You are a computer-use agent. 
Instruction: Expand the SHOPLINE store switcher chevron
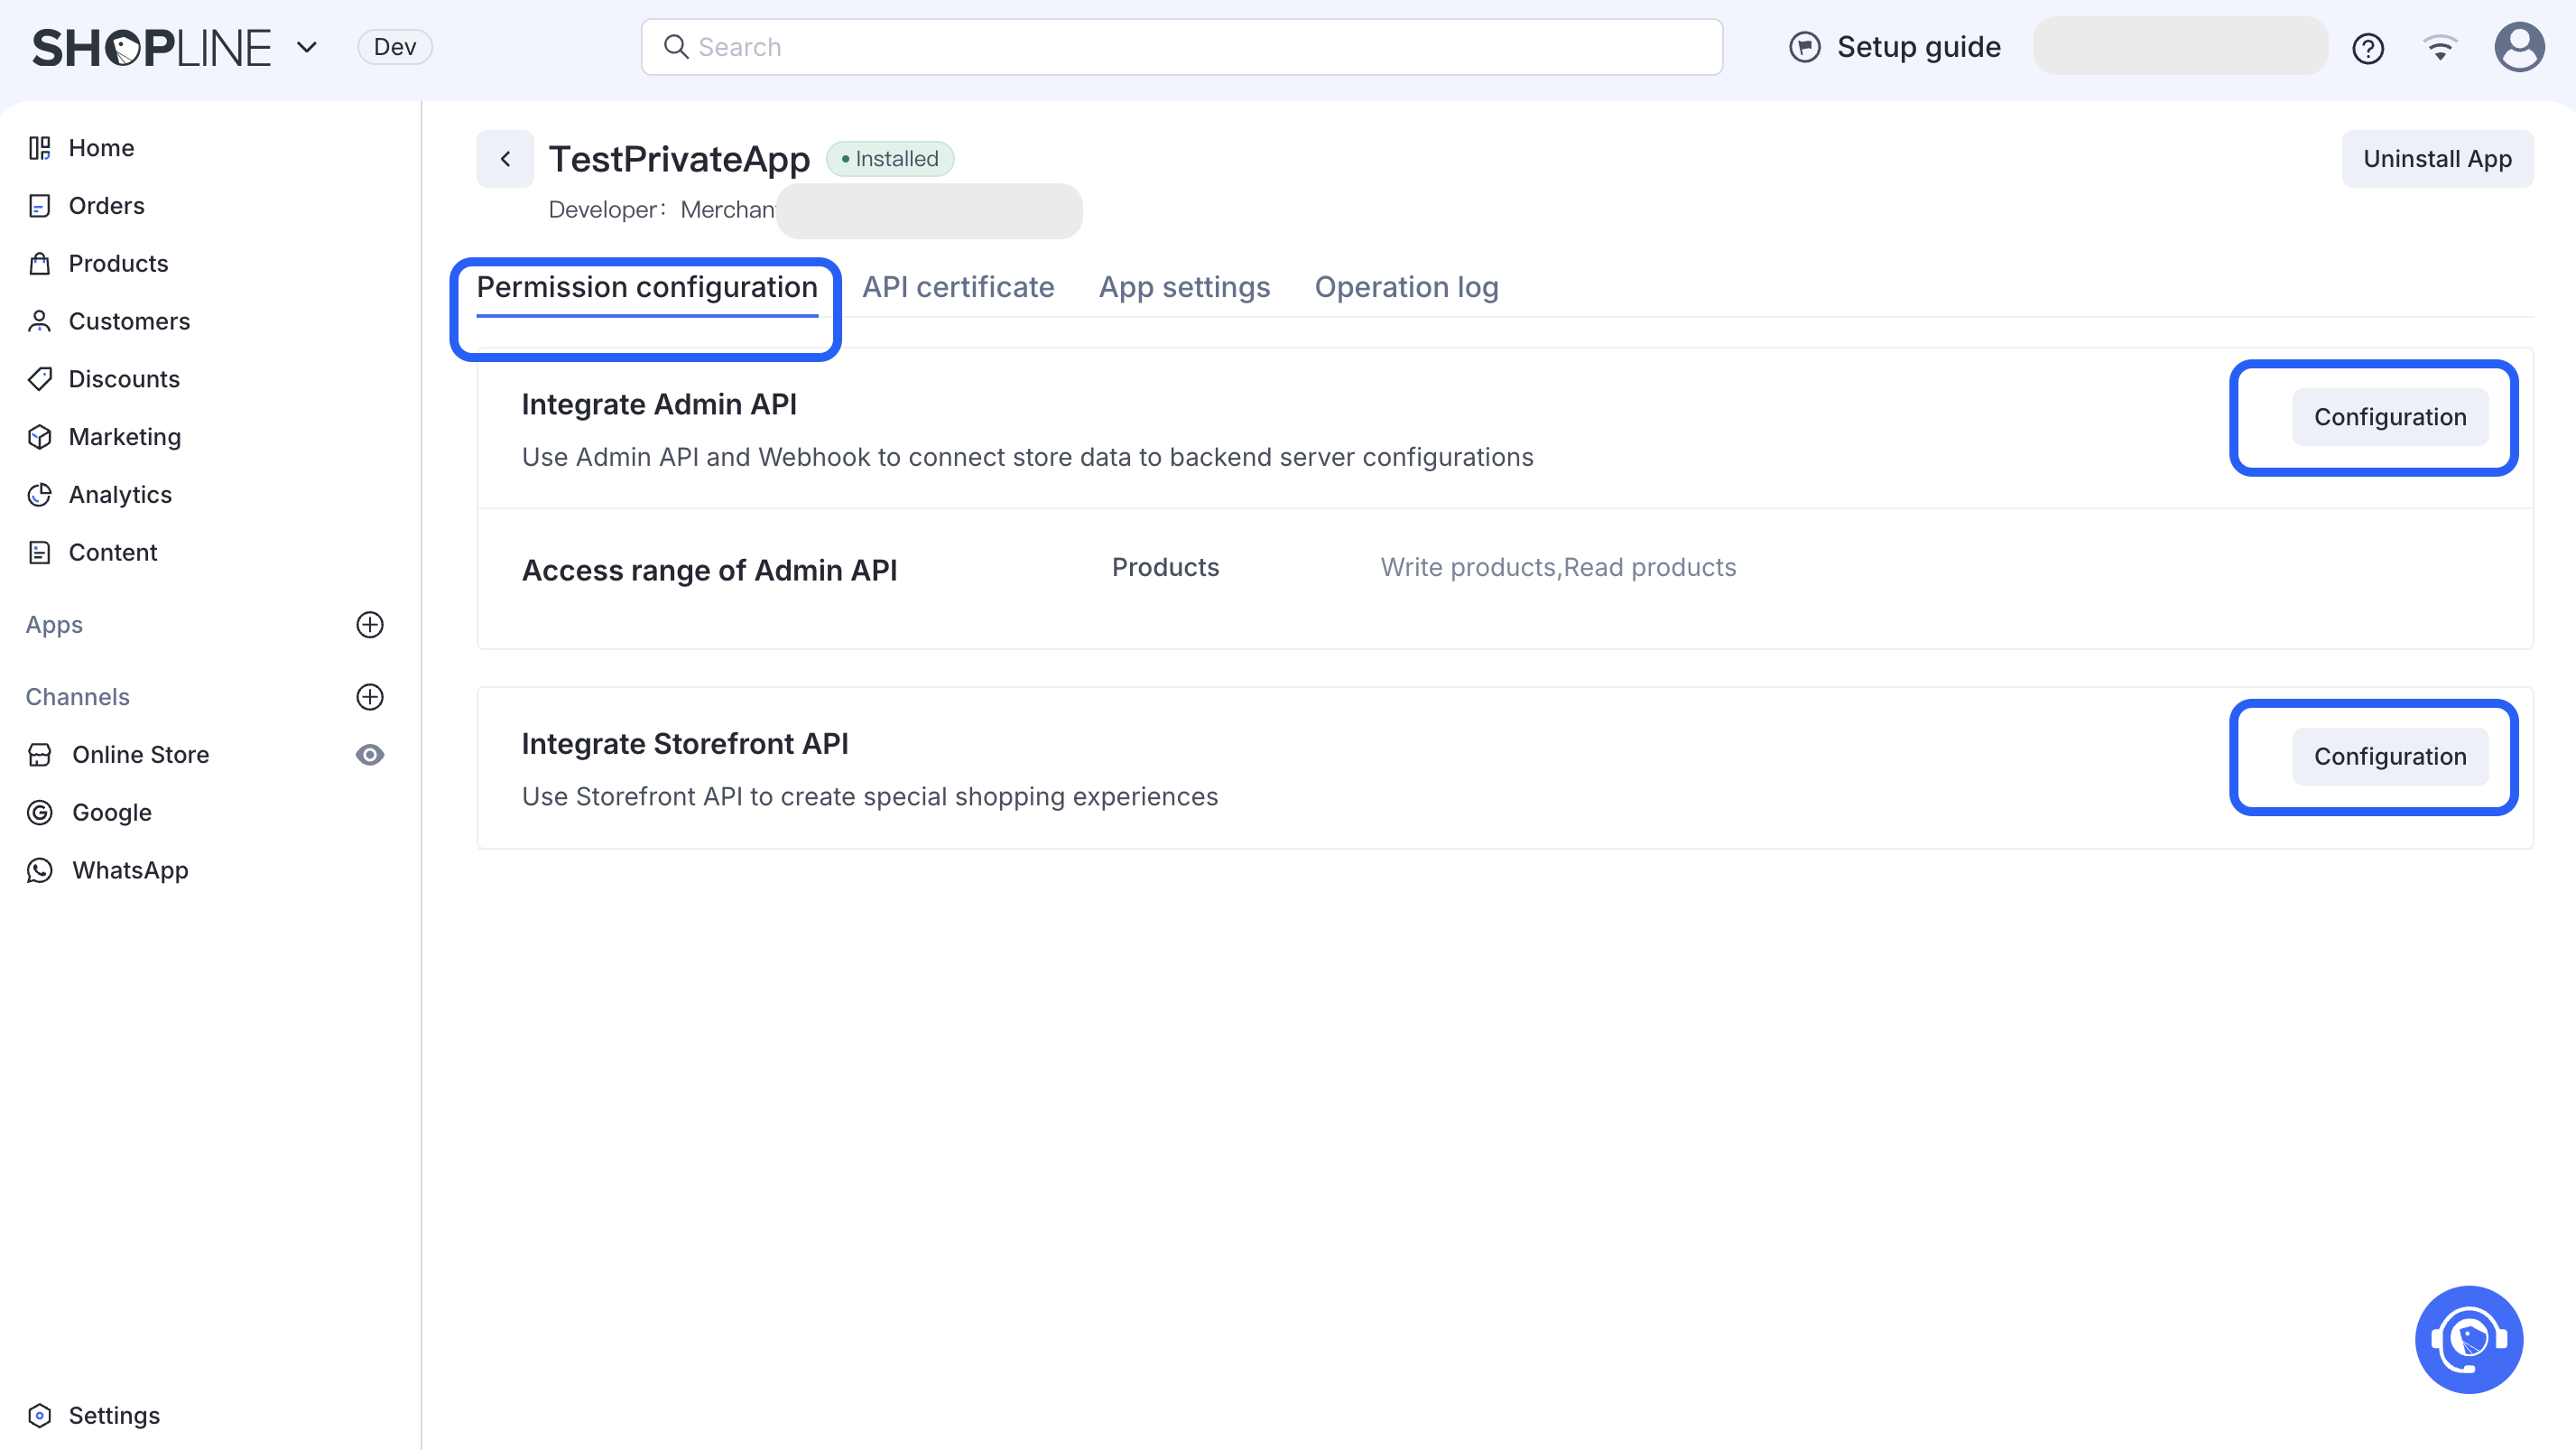pos(307,47)
